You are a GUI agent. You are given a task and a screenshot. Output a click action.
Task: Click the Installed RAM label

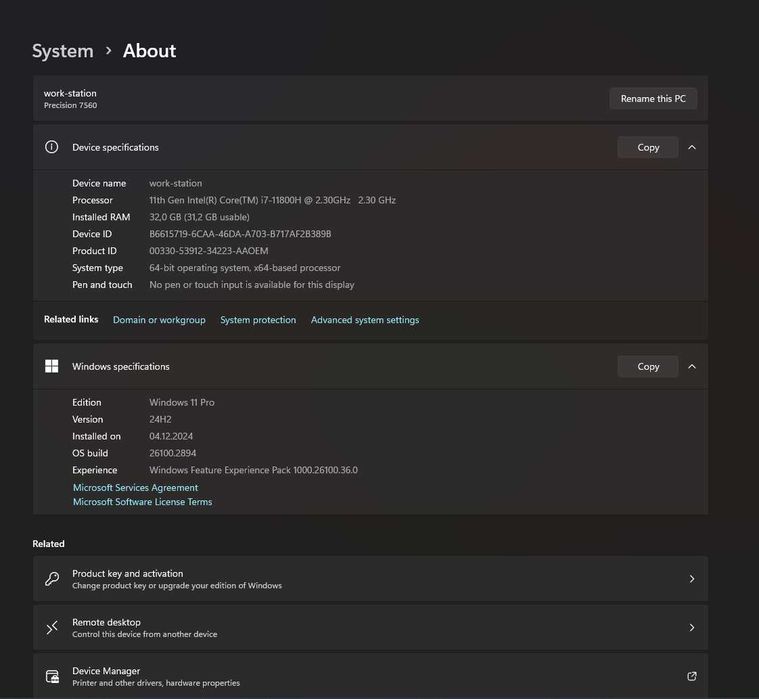pyautogui.click(x=101, y=217)
